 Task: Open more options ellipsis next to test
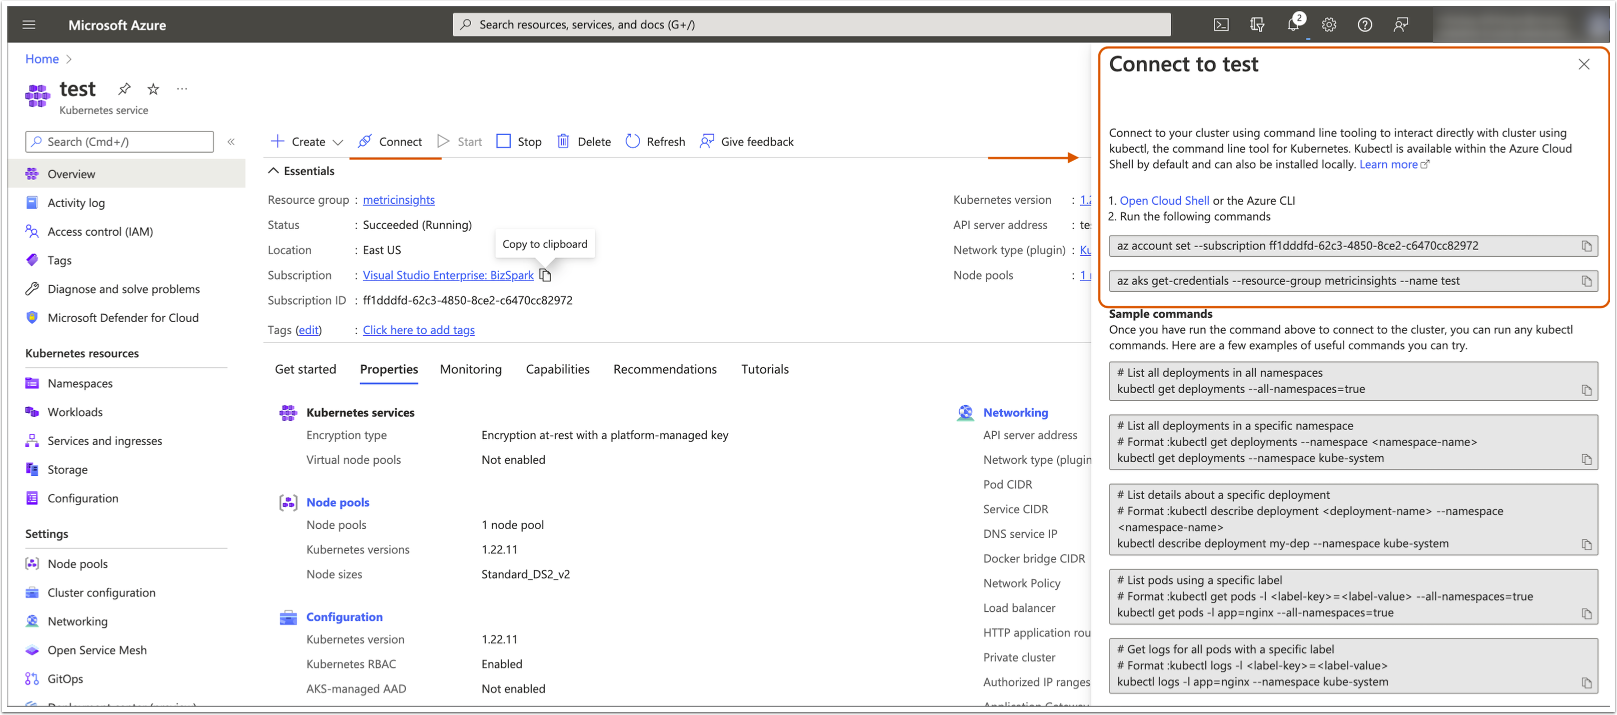click(182, 89)
